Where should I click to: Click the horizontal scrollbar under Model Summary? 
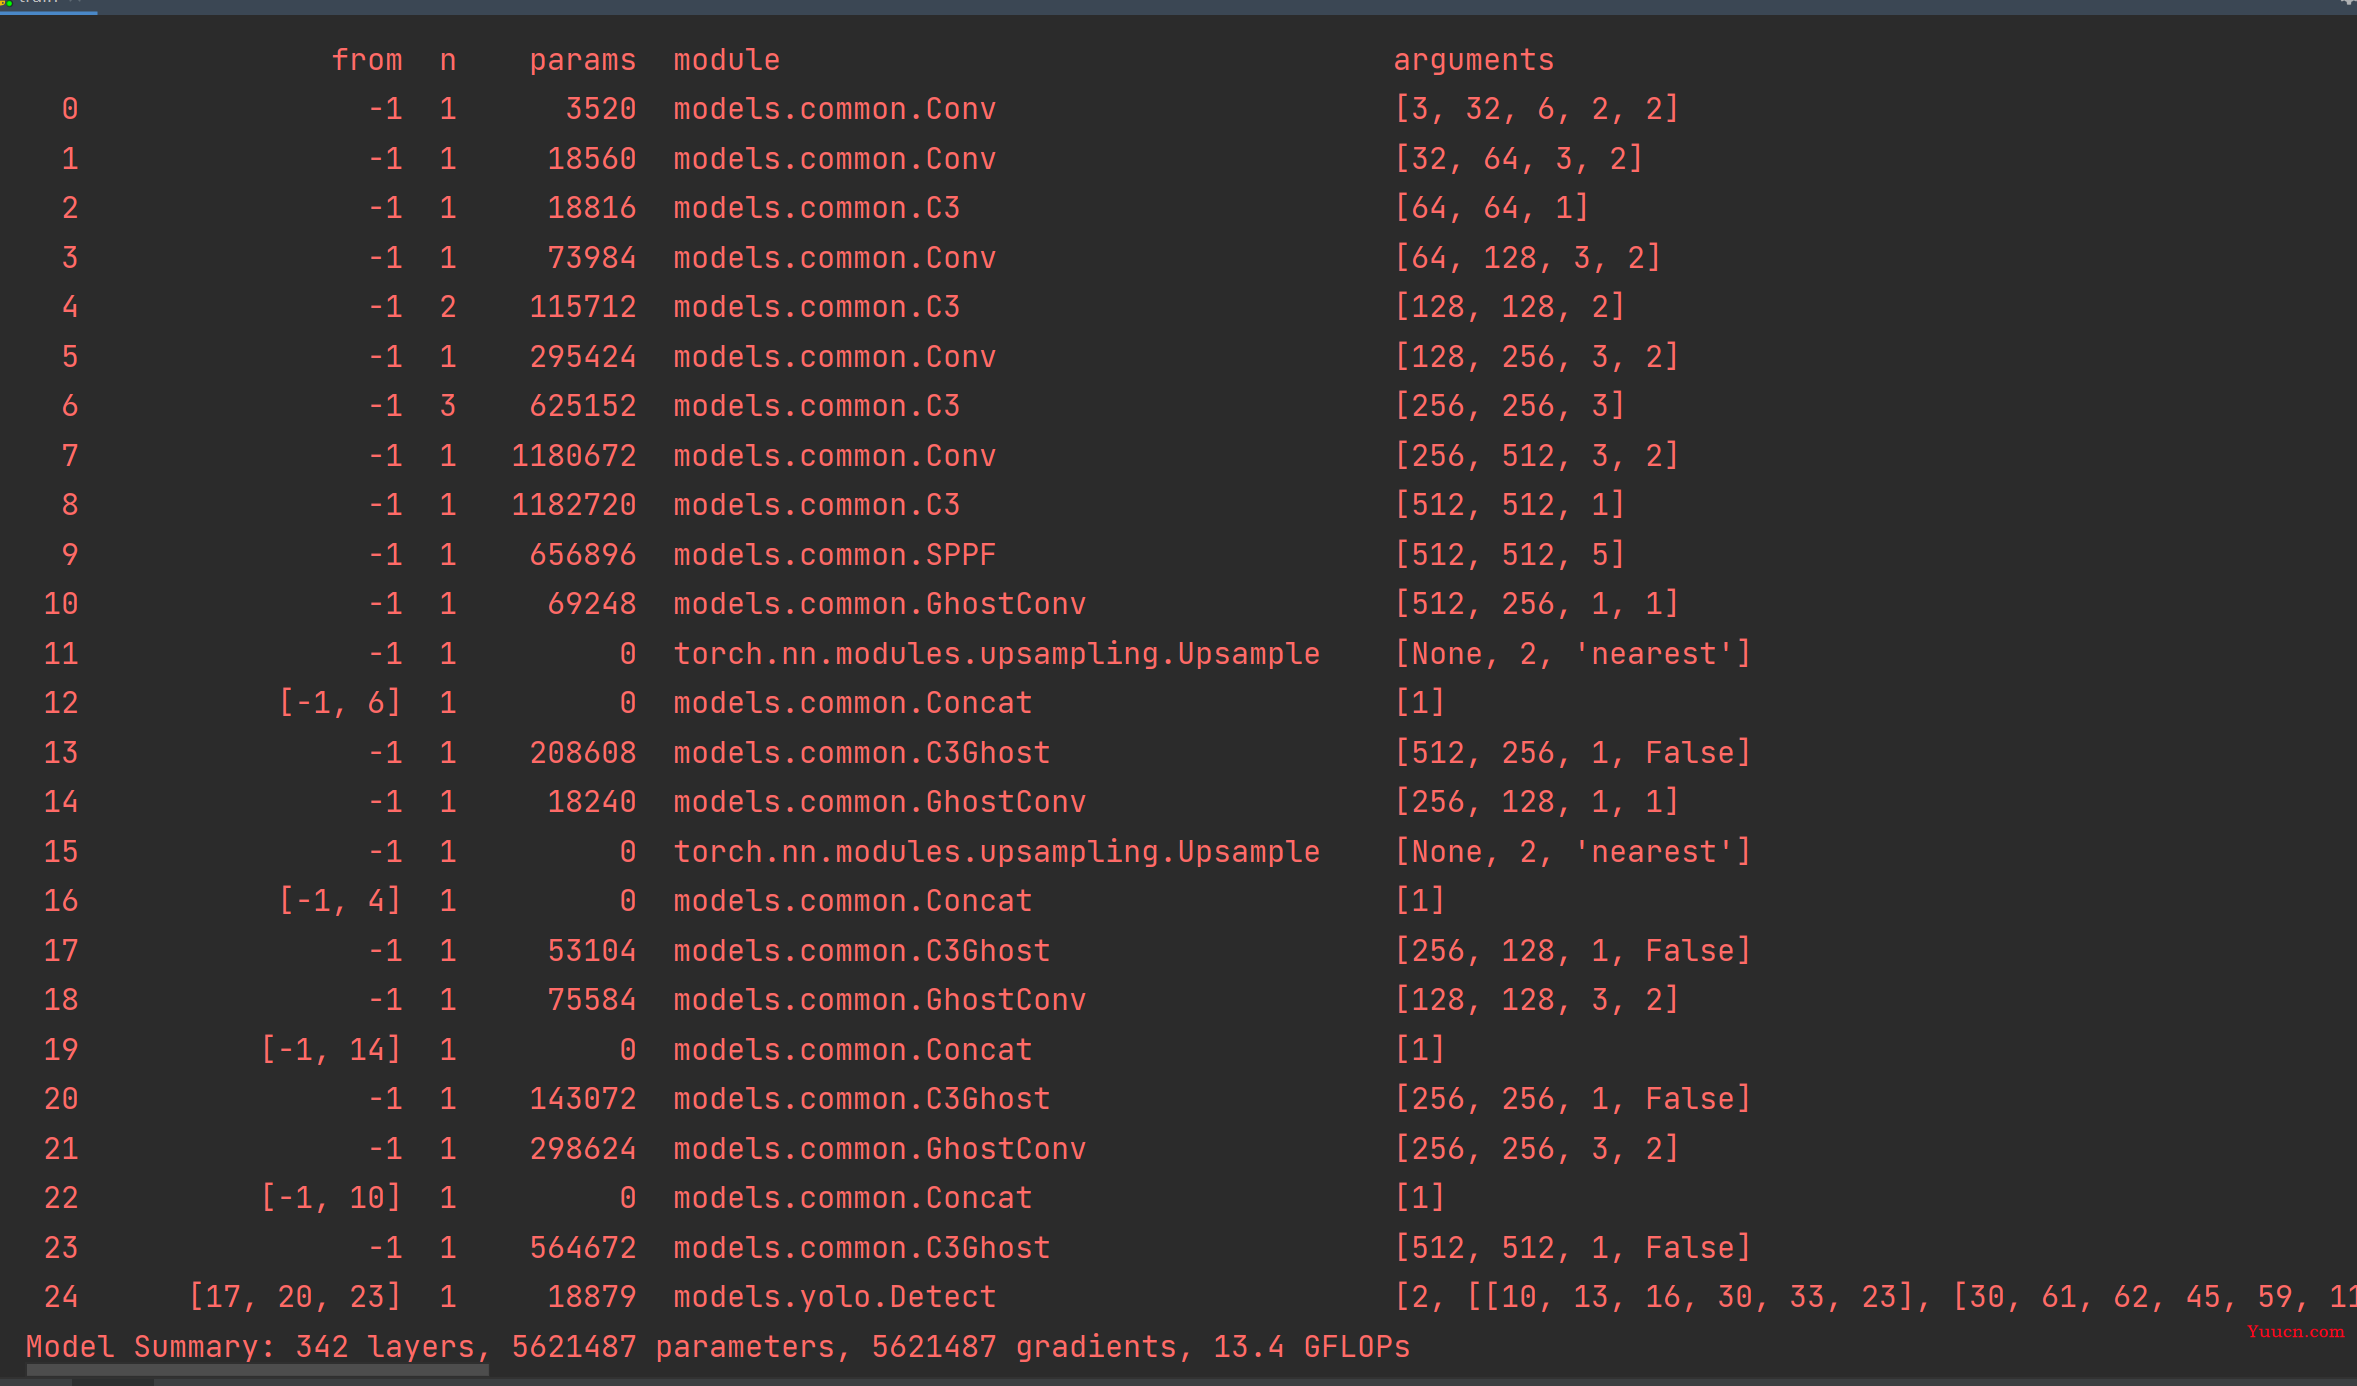pyautogui.click(x=257, y=1371)
